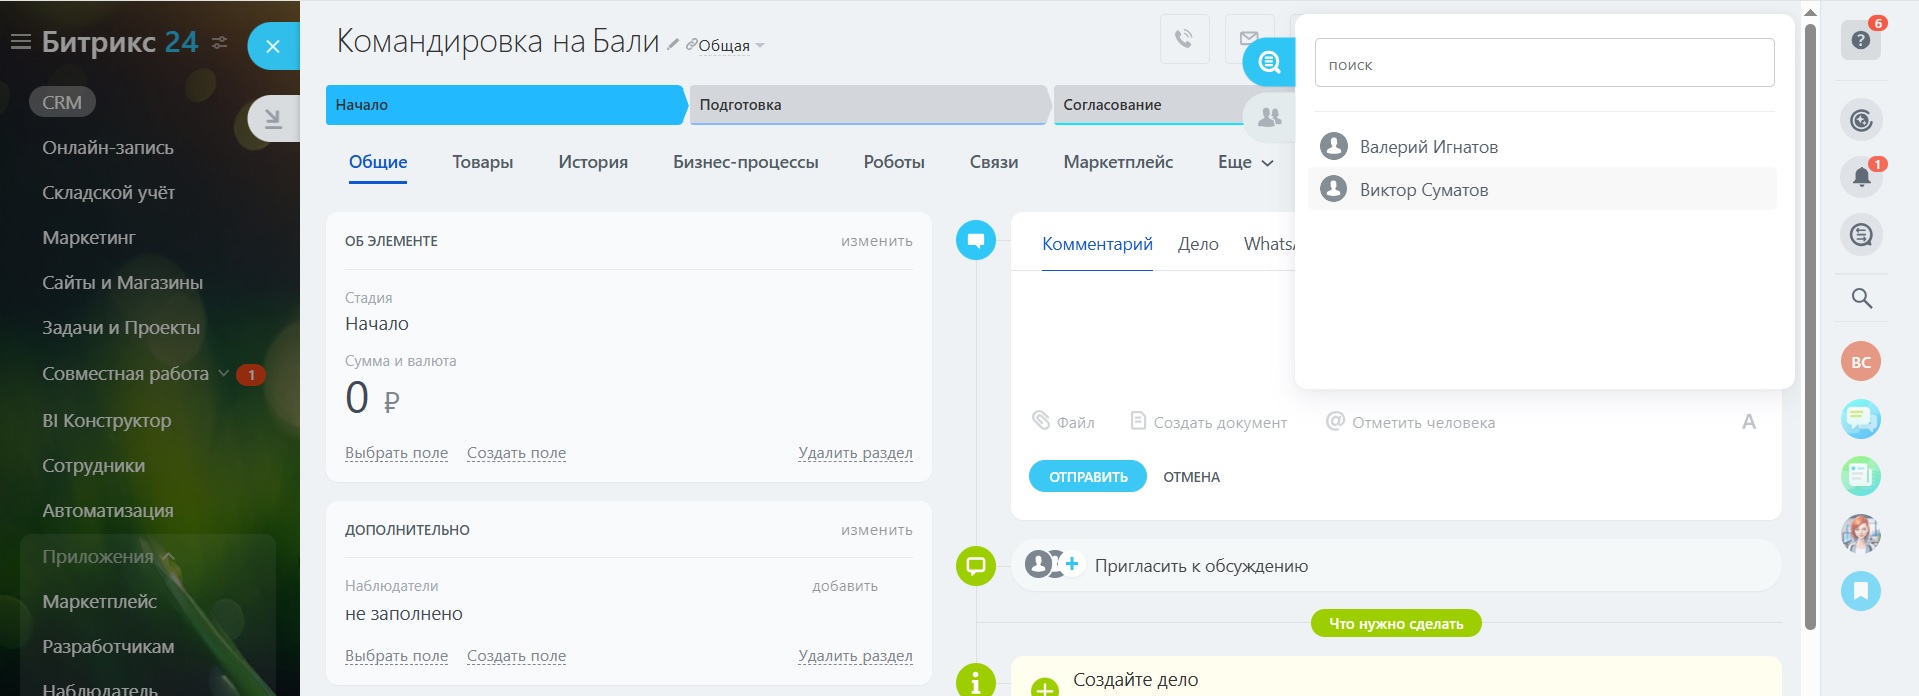Click the menu settings sliders icon next to logo
The height and width of the screenshot is (696, 1919).
coord(220,43)
